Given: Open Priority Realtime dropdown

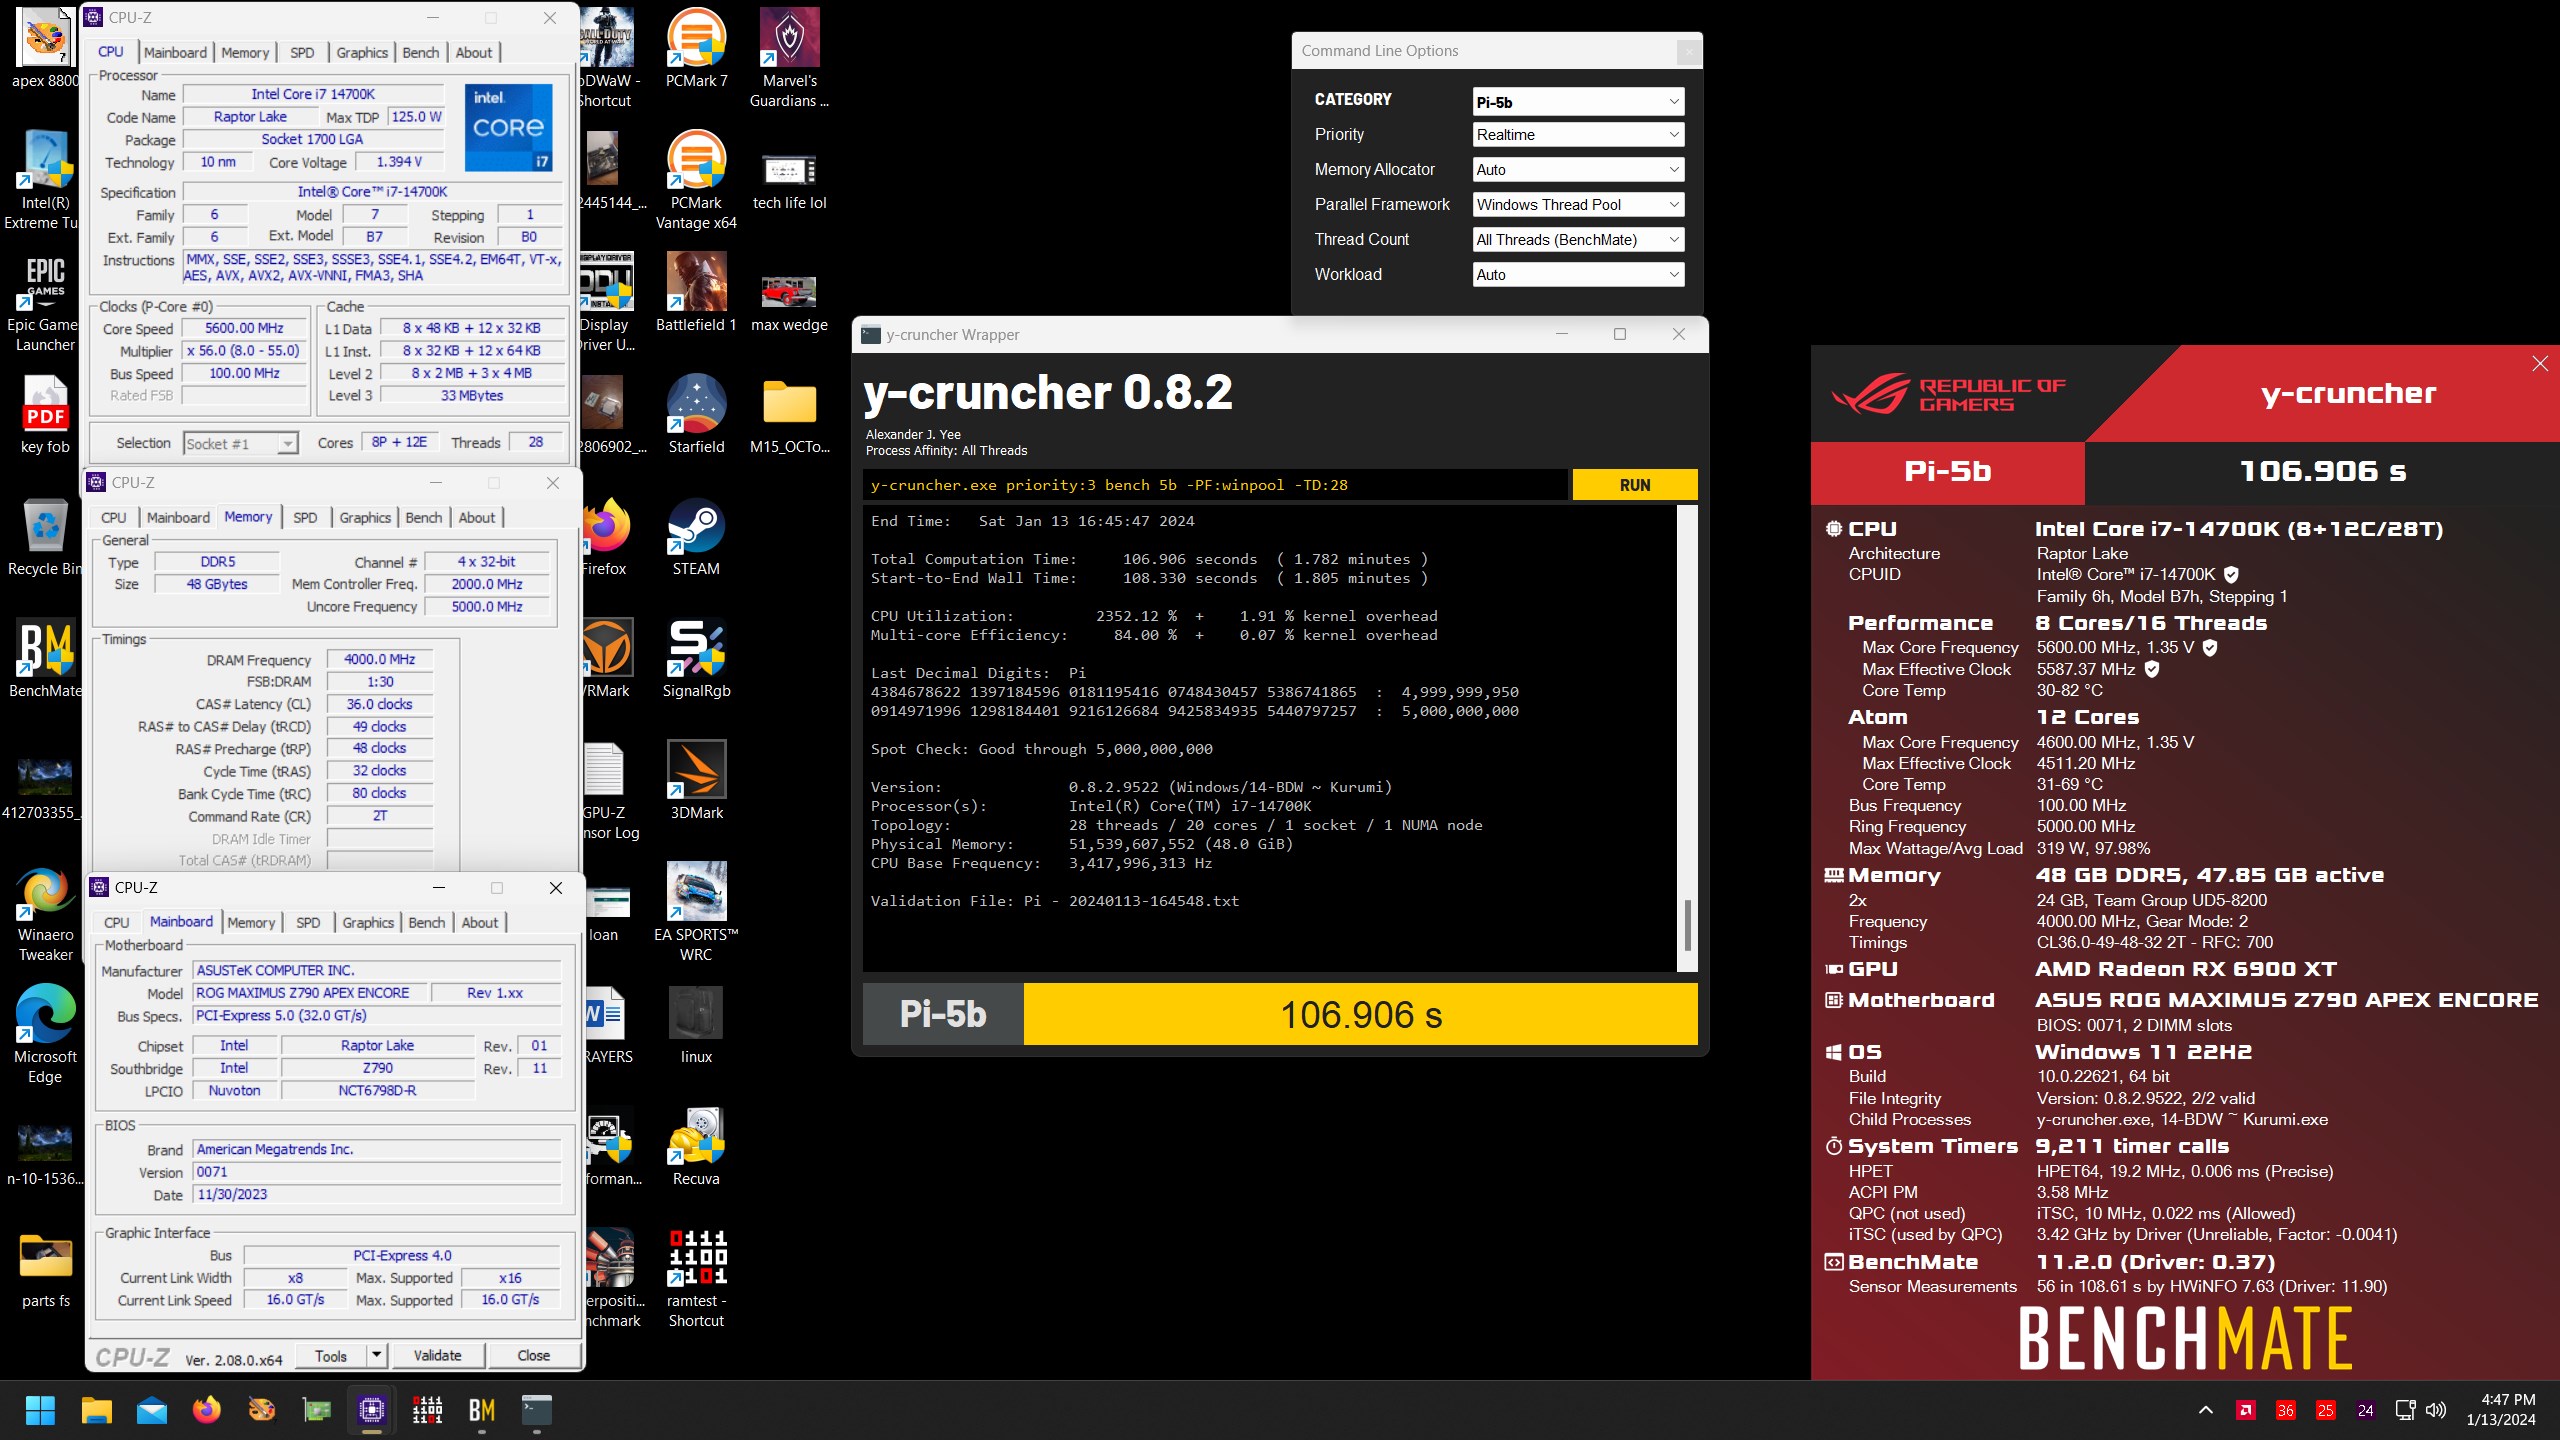Looking at the screenshot, I should pyautogui.click(x=1578, y=134).
